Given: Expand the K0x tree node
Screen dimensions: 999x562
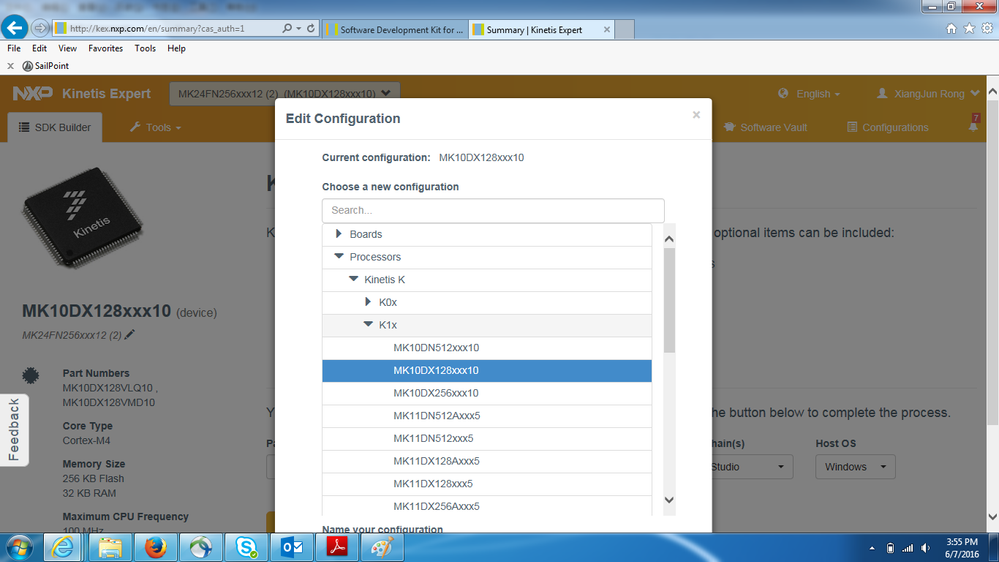Looking at the screenshot, I should [368, 301].
